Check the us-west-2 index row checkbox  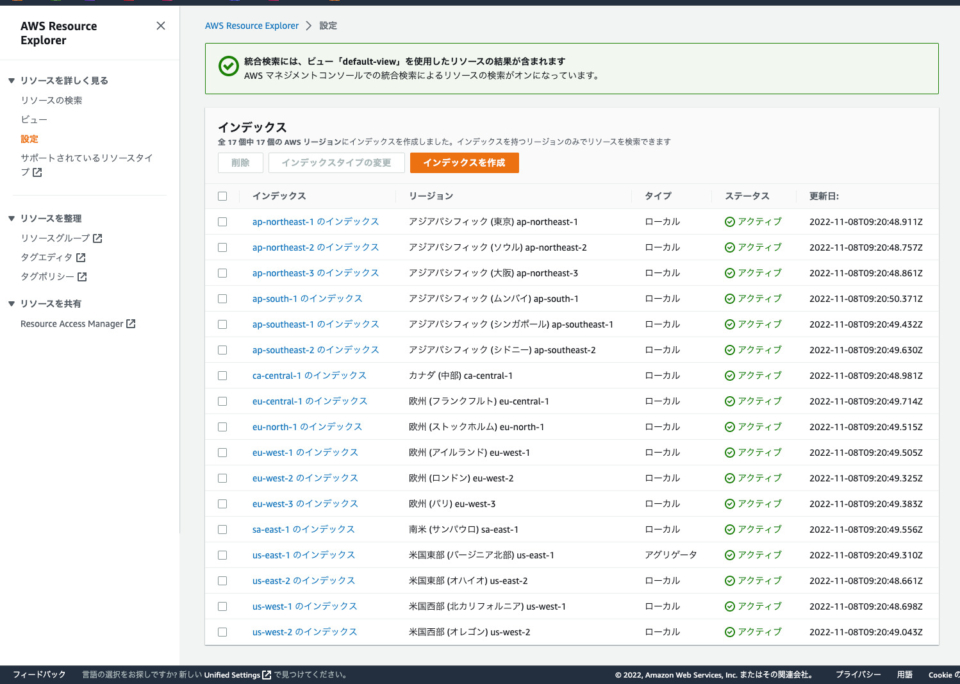coord(222,631)
